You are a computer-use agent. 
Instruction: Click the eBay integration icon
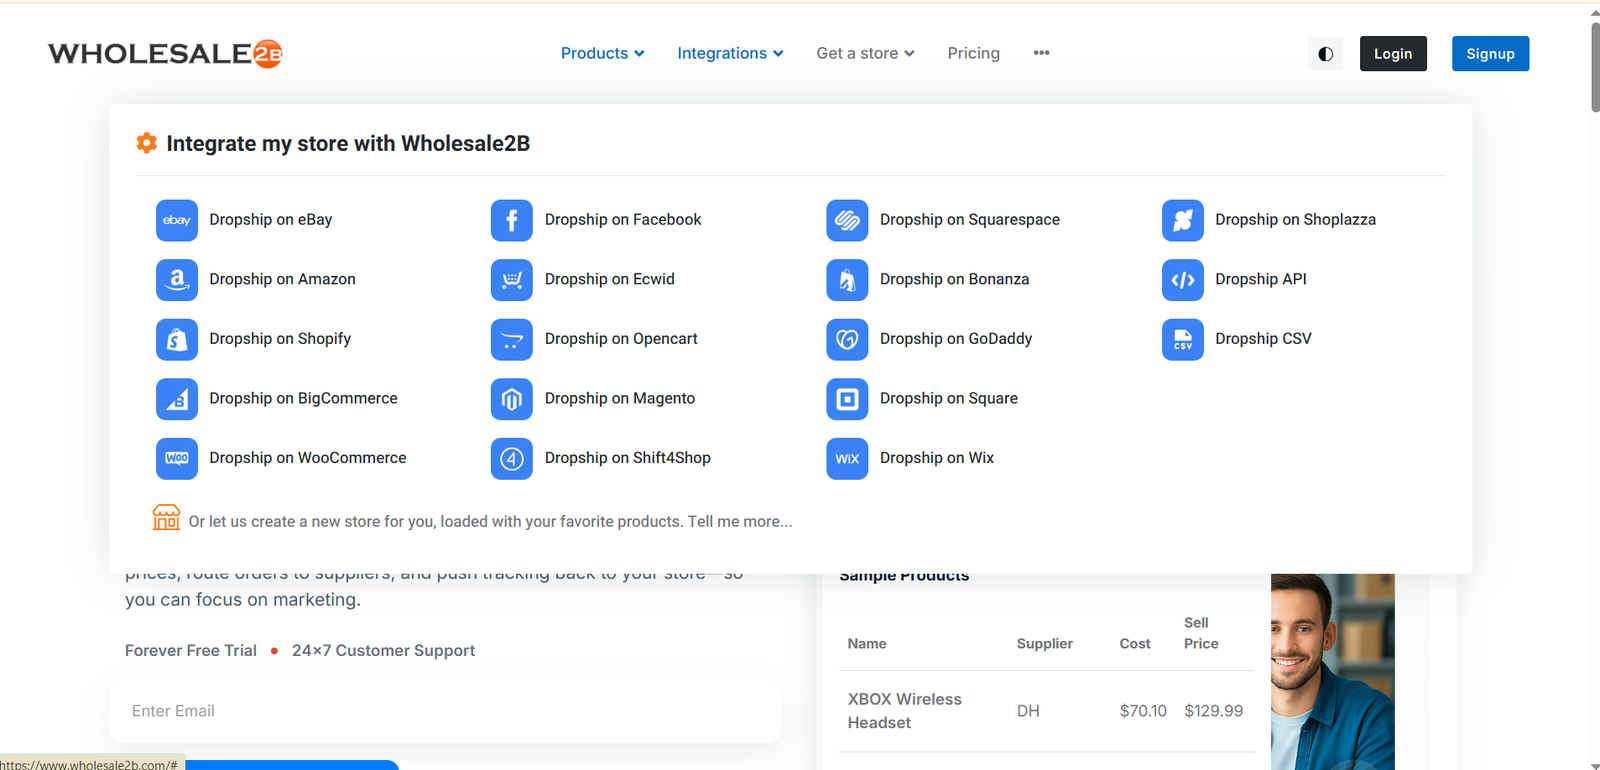tap(177, 220)
